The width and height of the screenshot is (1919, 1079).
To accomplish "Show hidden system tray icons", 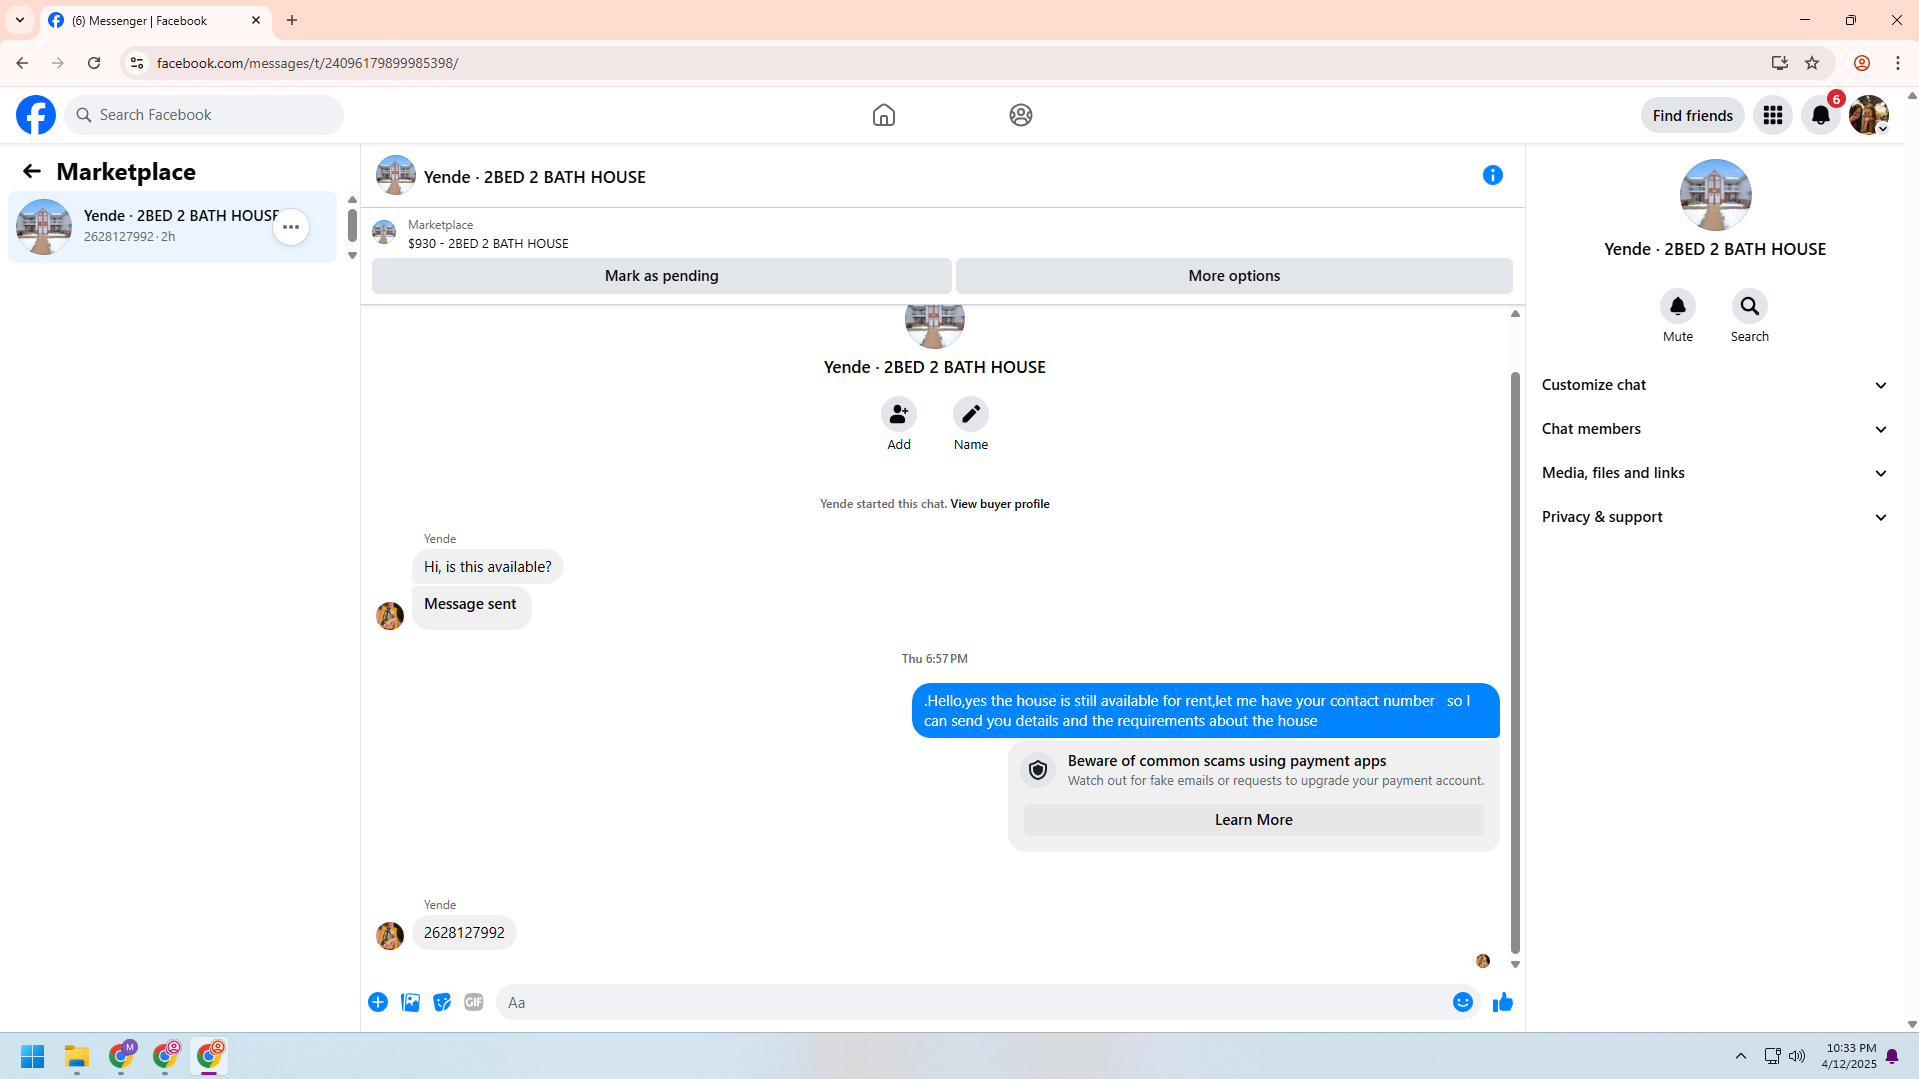I will 1740,1056.
